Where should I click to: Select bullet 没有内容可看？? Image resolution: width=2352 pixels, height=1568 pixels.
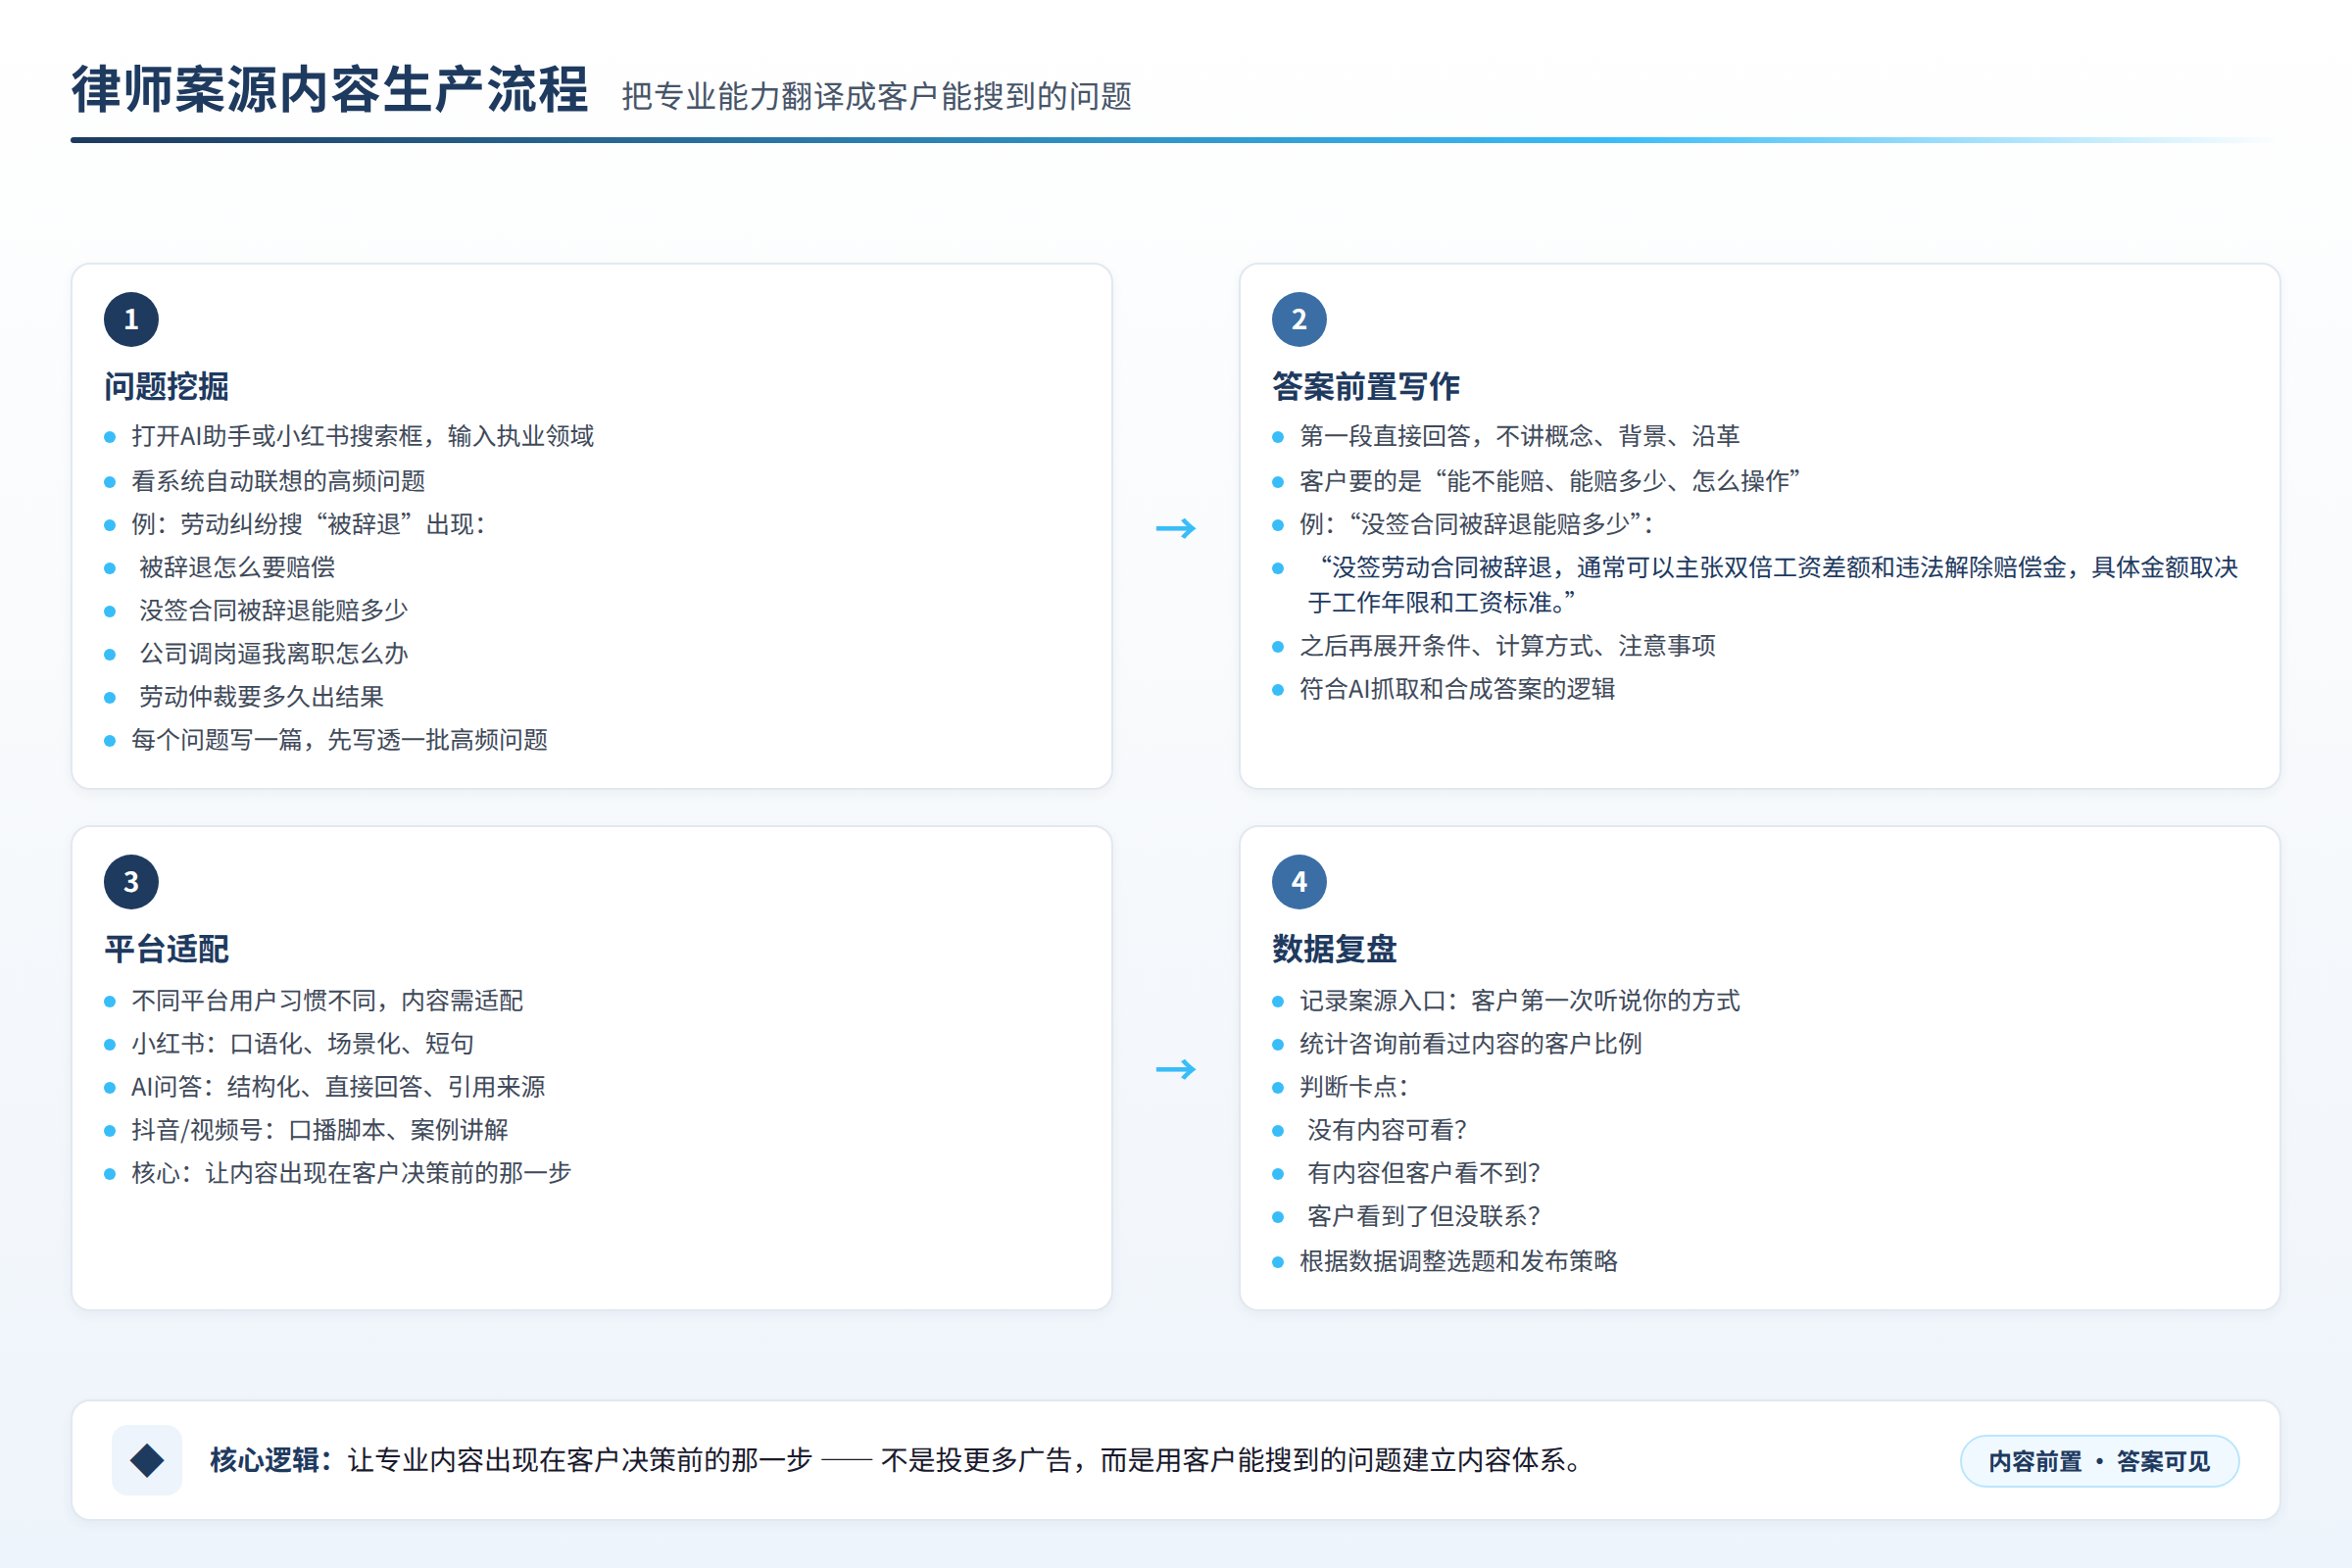tap(1388, 1130)
